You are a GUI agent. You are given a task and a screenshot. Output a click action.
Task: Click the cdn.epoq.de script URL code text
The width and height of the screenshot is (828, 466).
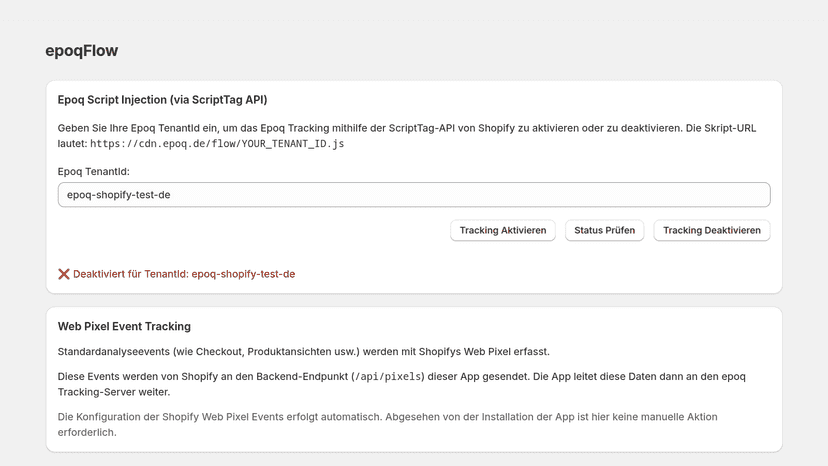click(217, 144)
